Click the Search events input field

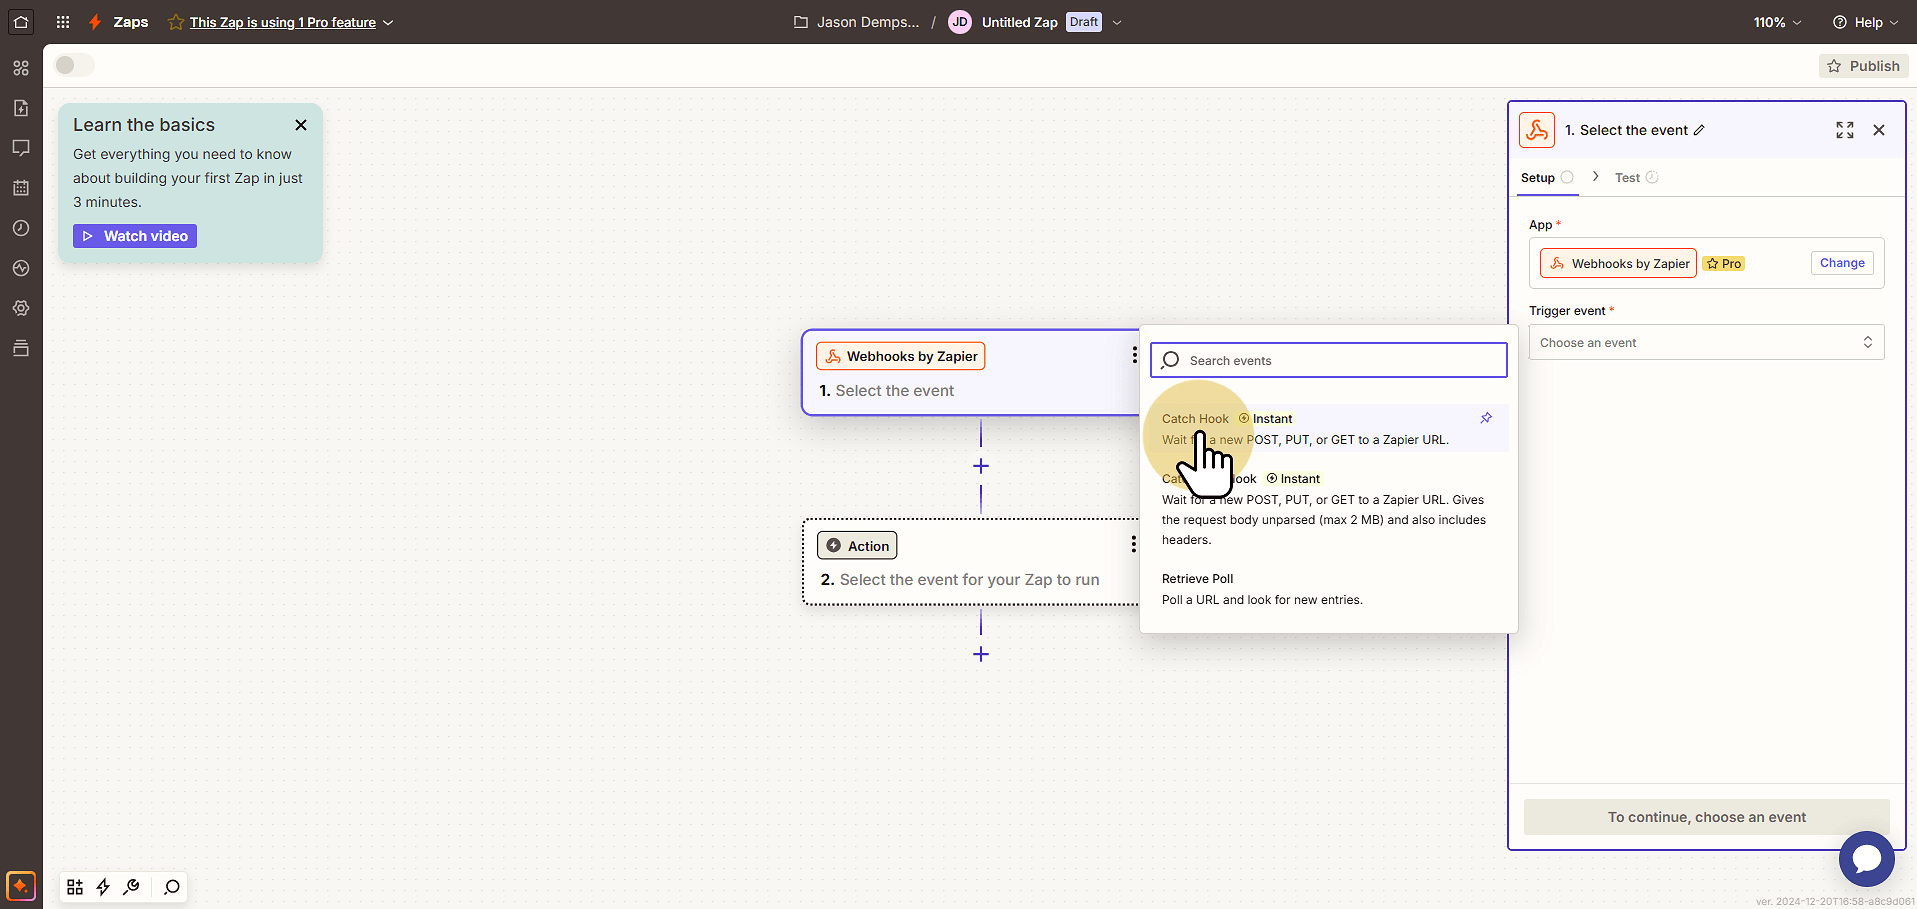point(1328,360)
